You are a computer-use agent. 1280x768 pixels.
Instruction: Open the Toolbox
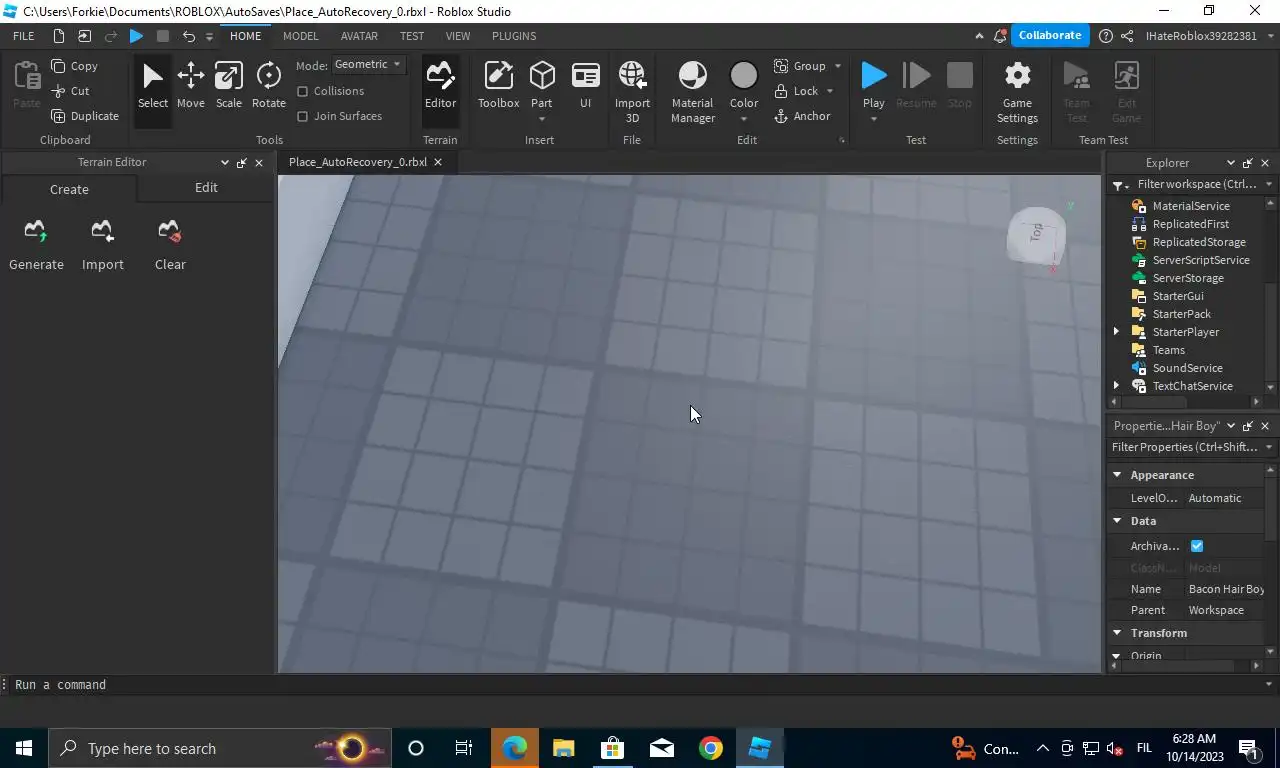[498, 85]
